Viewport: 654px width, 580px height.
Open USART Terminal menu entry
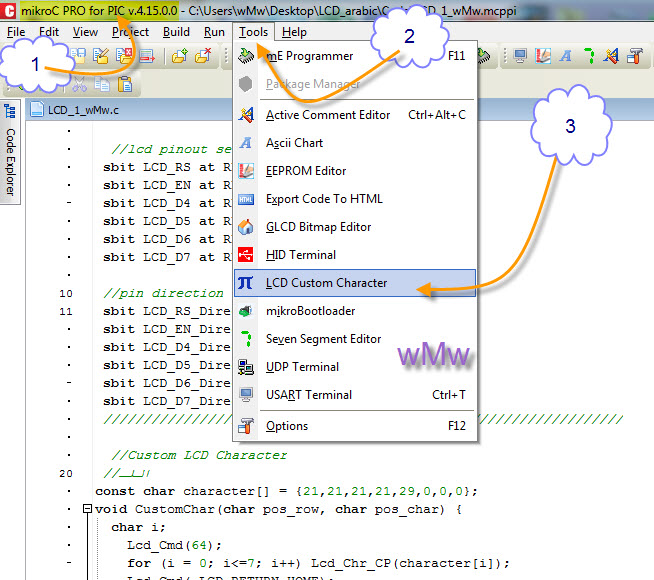pos(355,395)
